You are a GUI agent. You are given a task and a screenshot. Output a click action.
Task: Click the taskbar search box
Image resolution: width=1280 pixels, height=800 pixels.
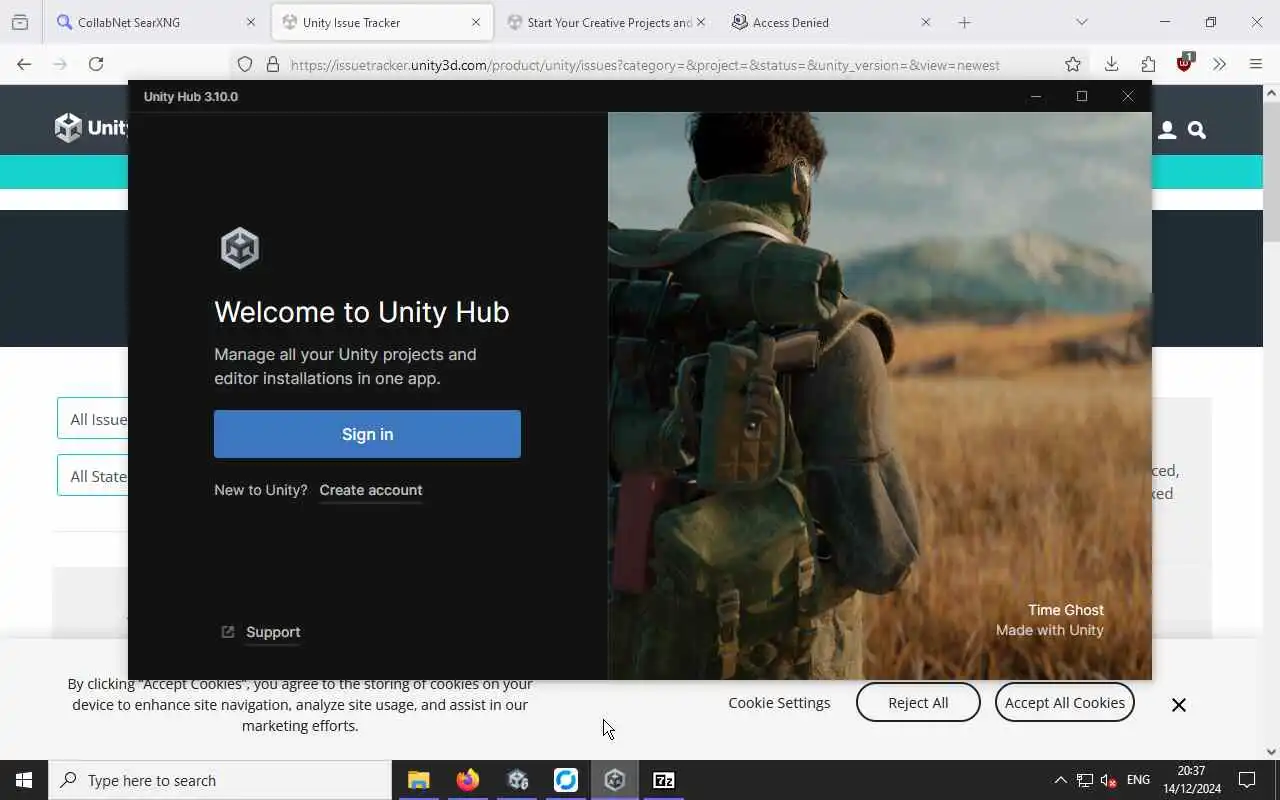pos(220,780)
